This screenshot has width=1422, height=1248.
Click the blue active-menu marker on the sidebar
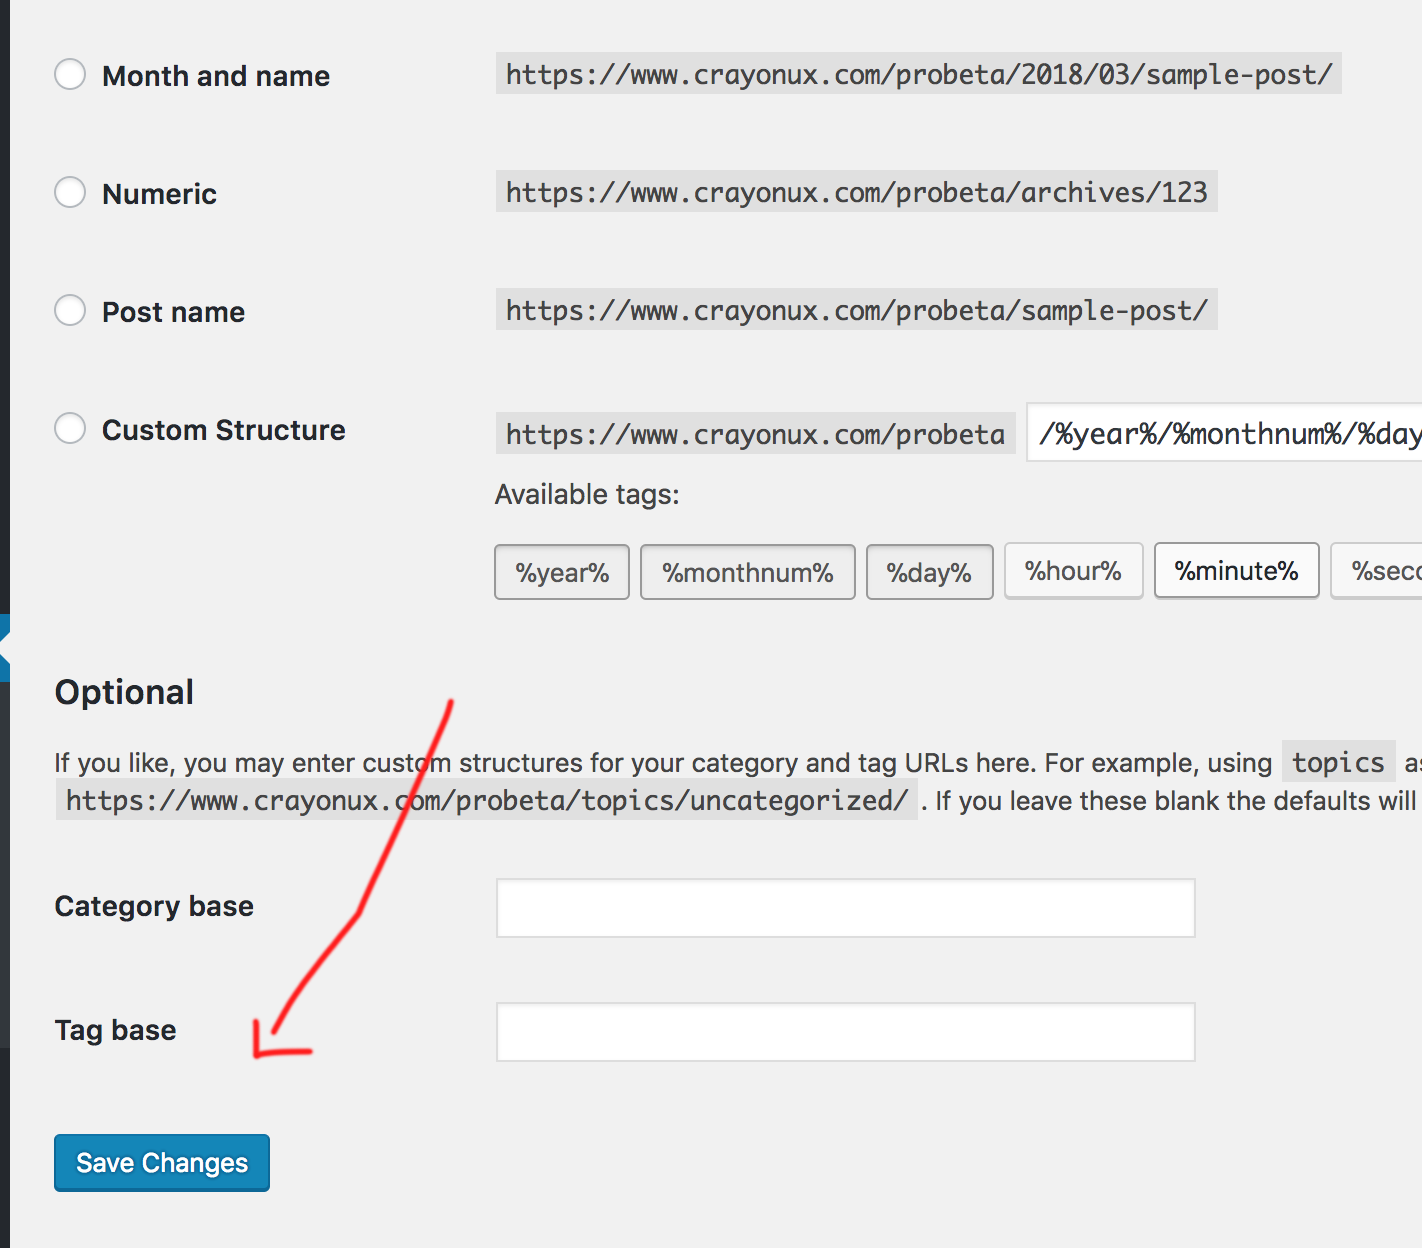pos(5,648)
